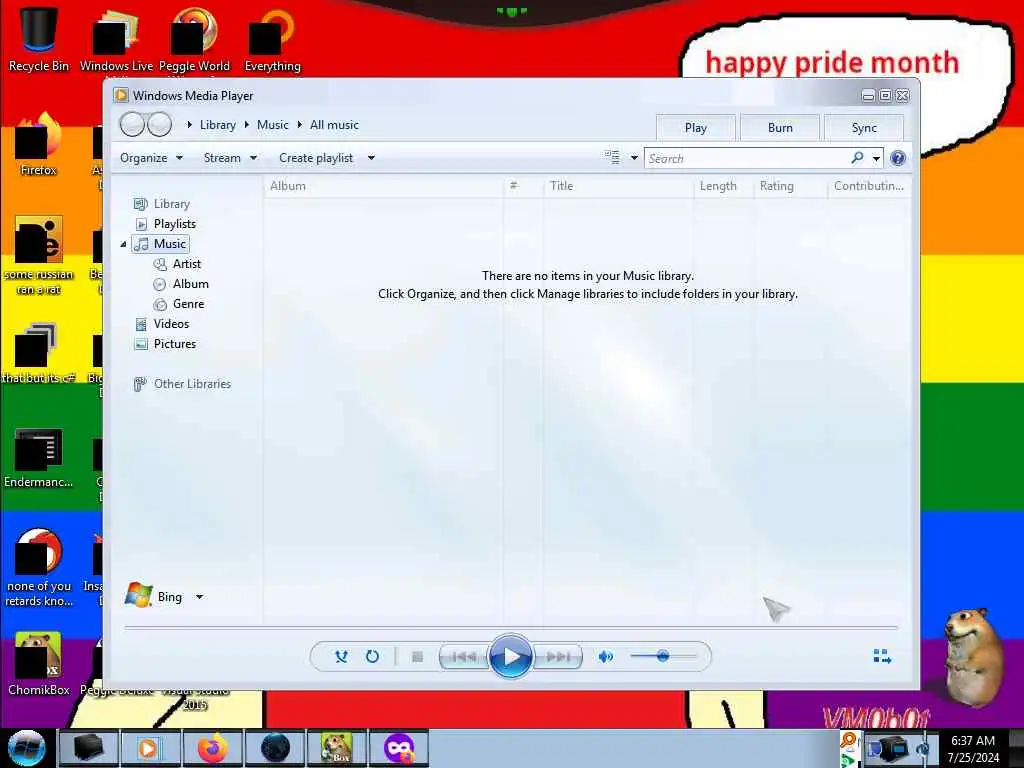Click the Bing online store logo

139,595
